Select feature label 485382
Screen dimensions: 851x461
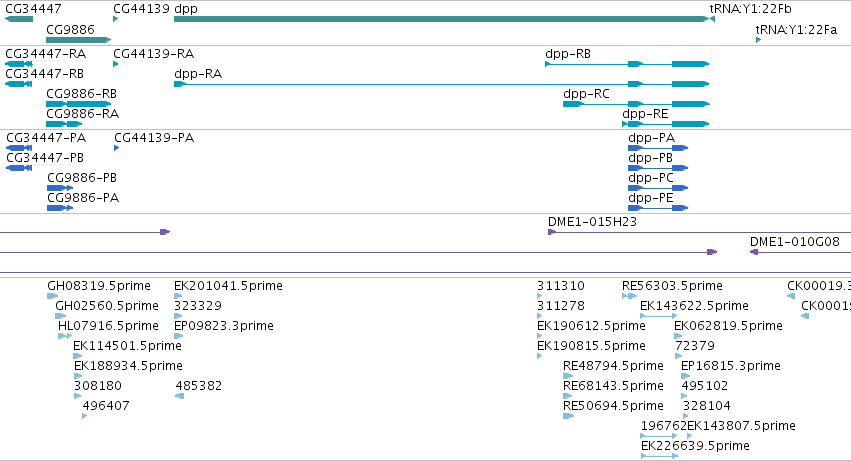(199, 386)
